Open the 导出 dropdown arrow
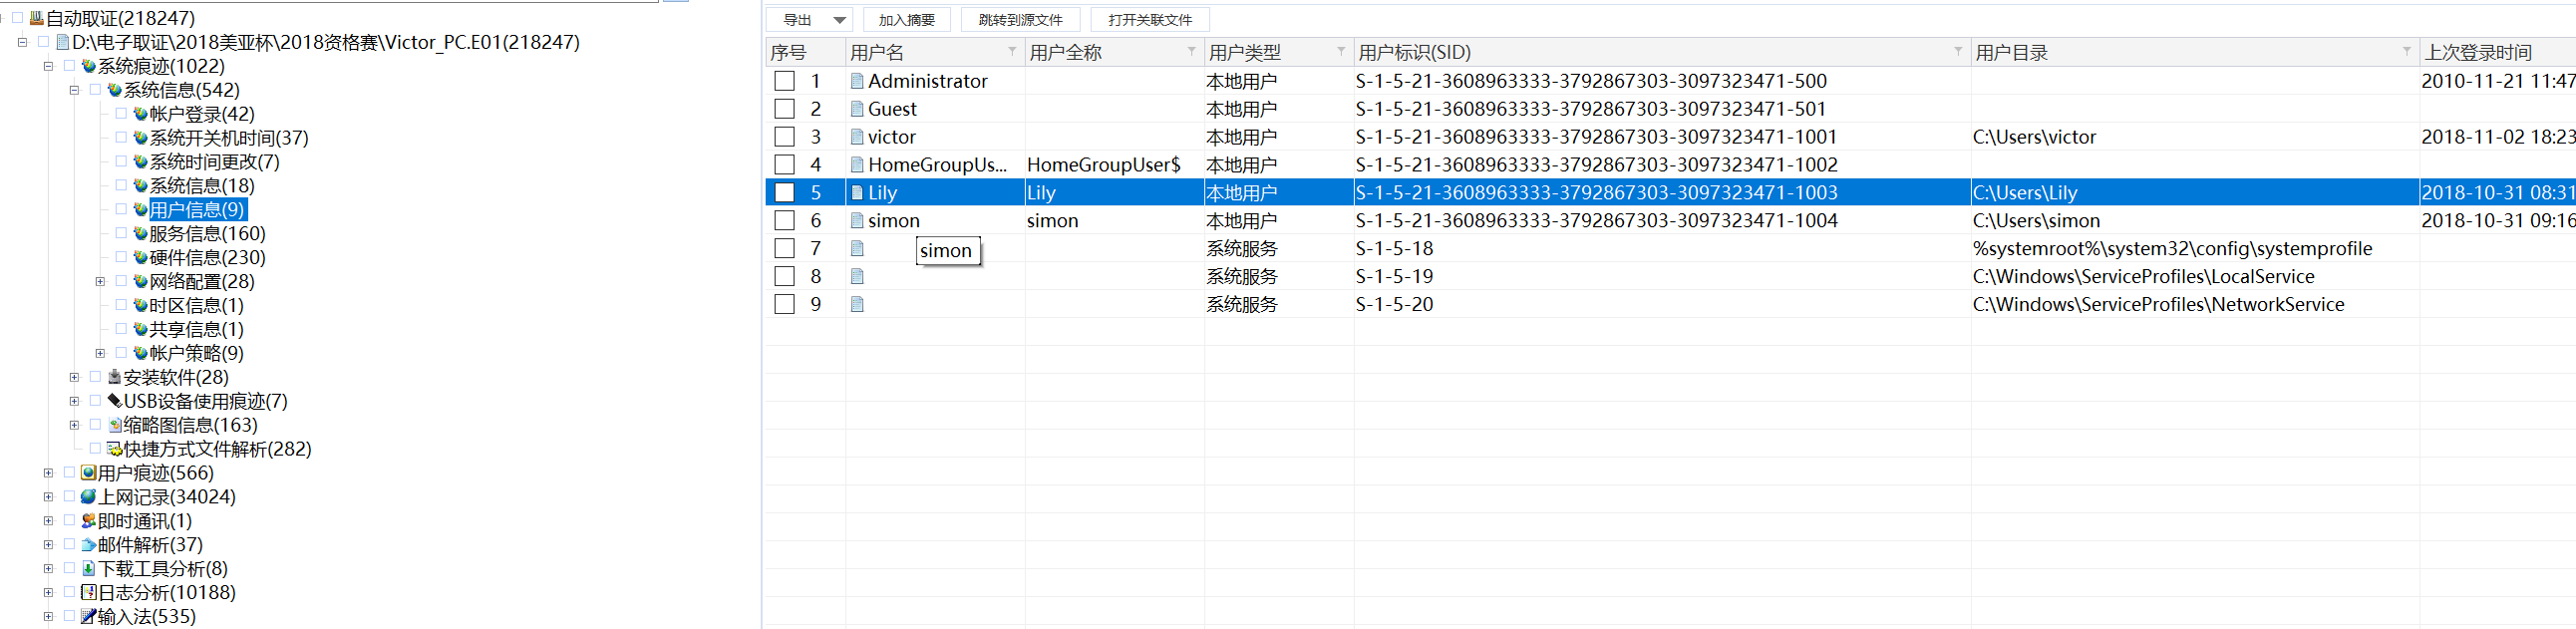The image size is (2576, 629). coord(839,20)
